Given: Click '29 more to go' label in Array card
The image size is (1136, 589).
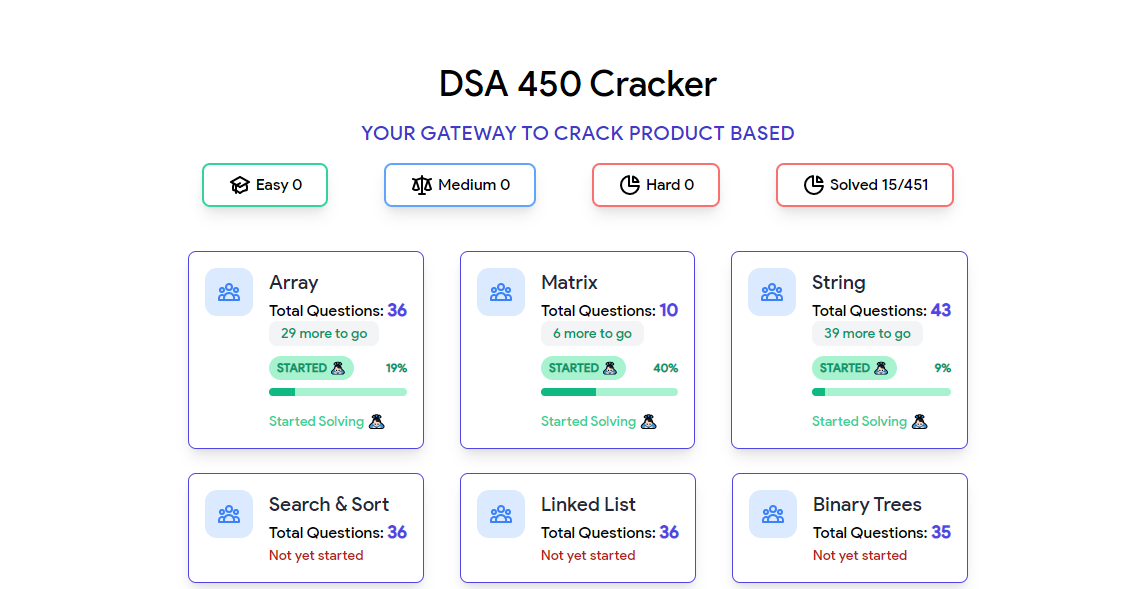Looking at the screenshot, I should 324,333.
